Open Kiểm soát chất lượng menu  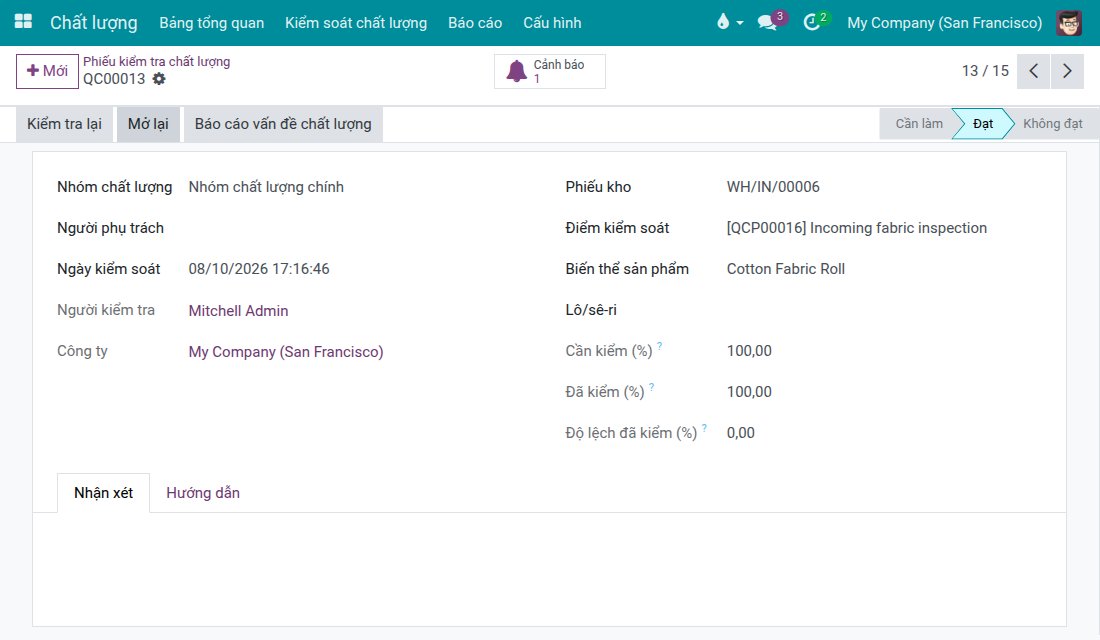356,22
